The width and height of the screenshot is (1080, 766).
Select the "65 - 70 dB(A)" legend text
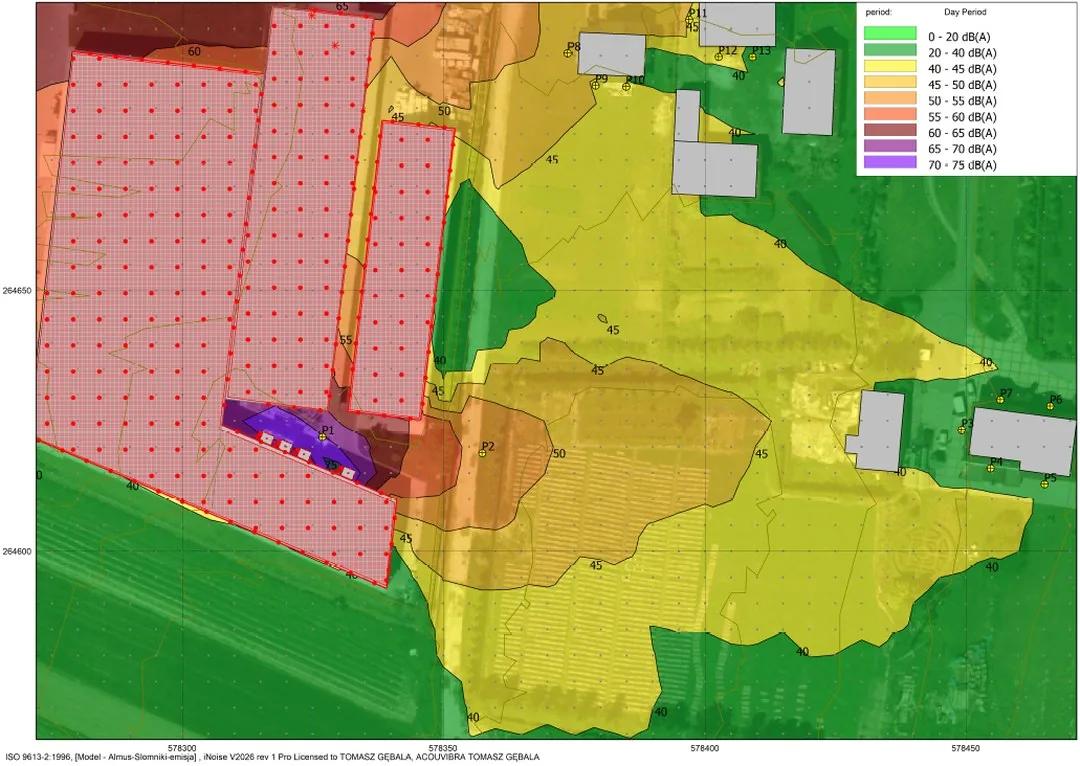pyautogui.click(x=962, y=149)
